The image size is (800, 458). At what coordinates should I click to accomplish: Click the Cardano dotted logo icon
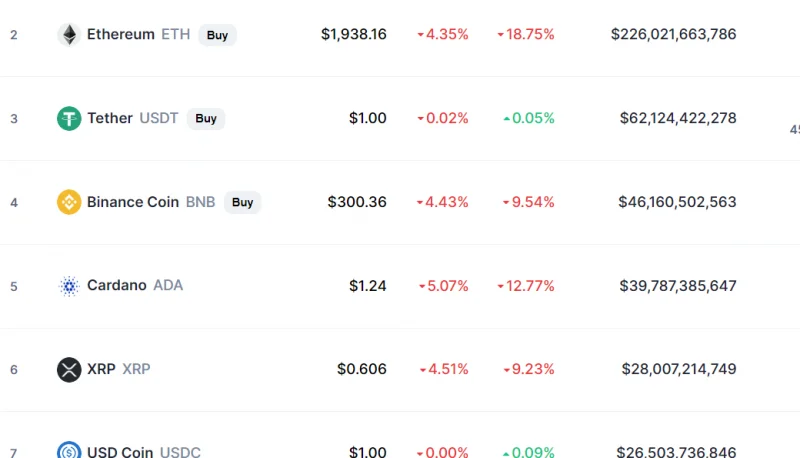click(x=69, y=286)
